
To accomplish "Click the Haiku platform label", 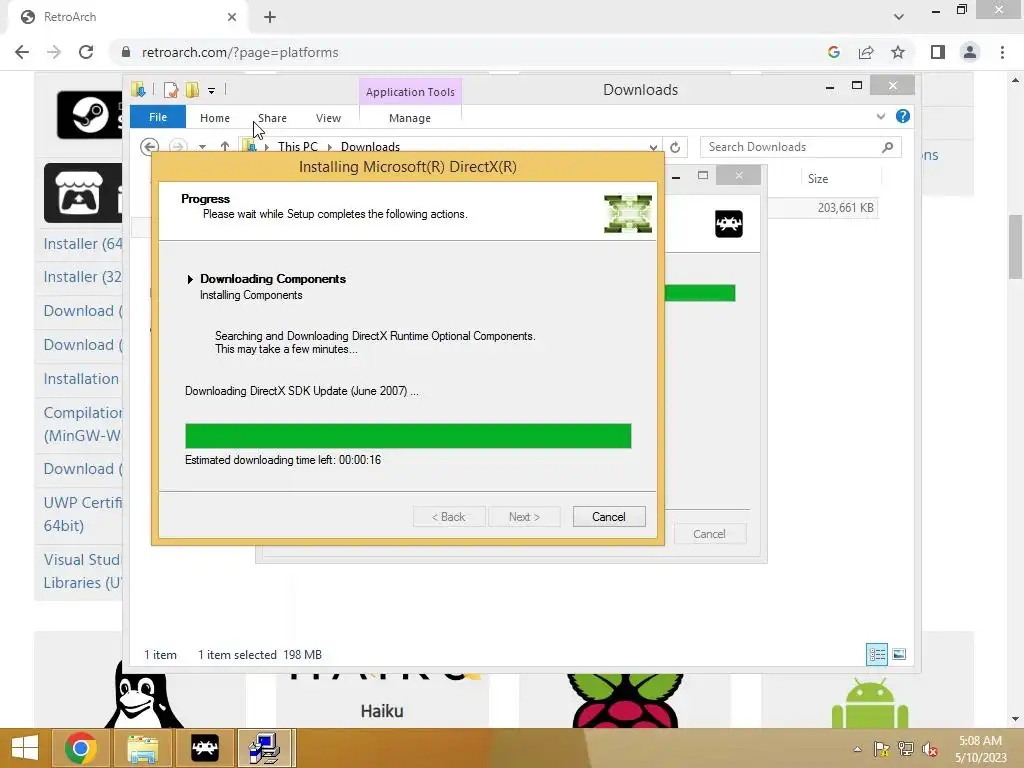I will click(x=382, y=711).
